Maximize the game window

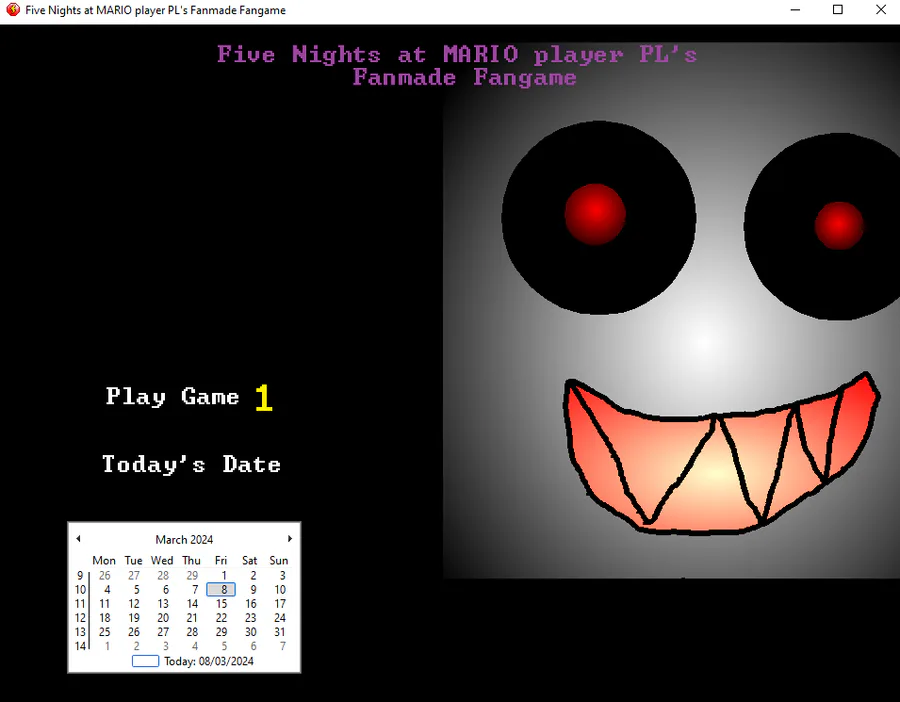(838, 10)
